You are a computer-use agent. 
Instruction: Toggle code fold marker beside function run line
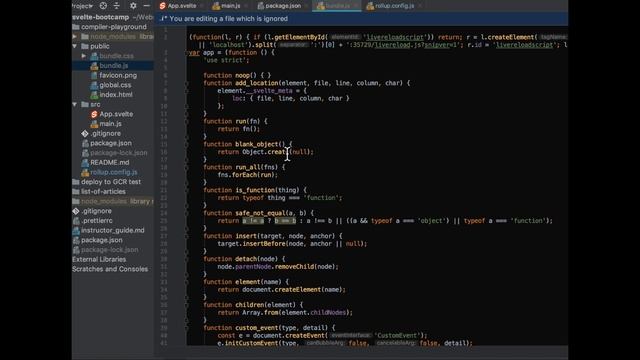point(187,121)
